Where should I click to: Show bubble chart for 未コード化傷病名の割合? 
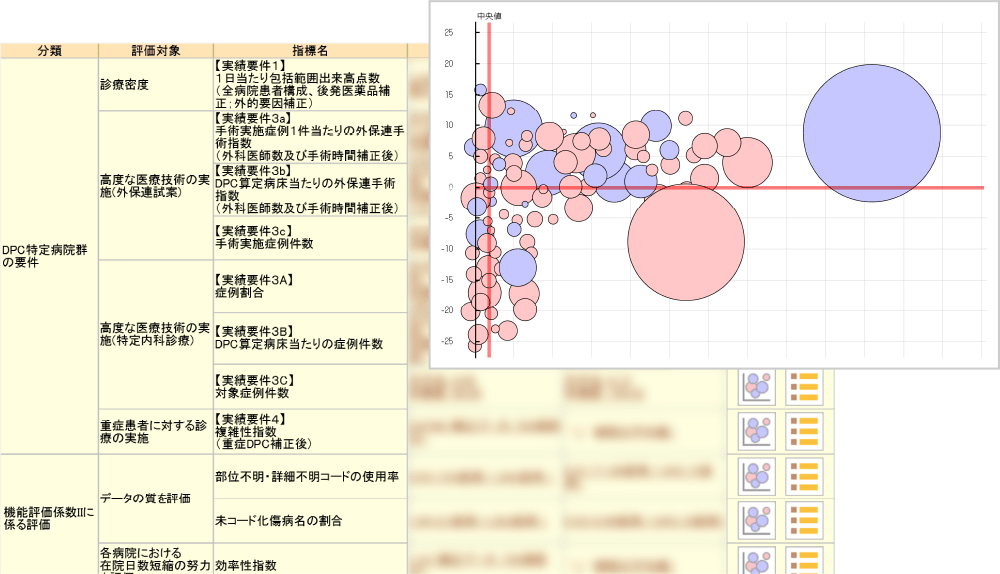pos(757,520)
